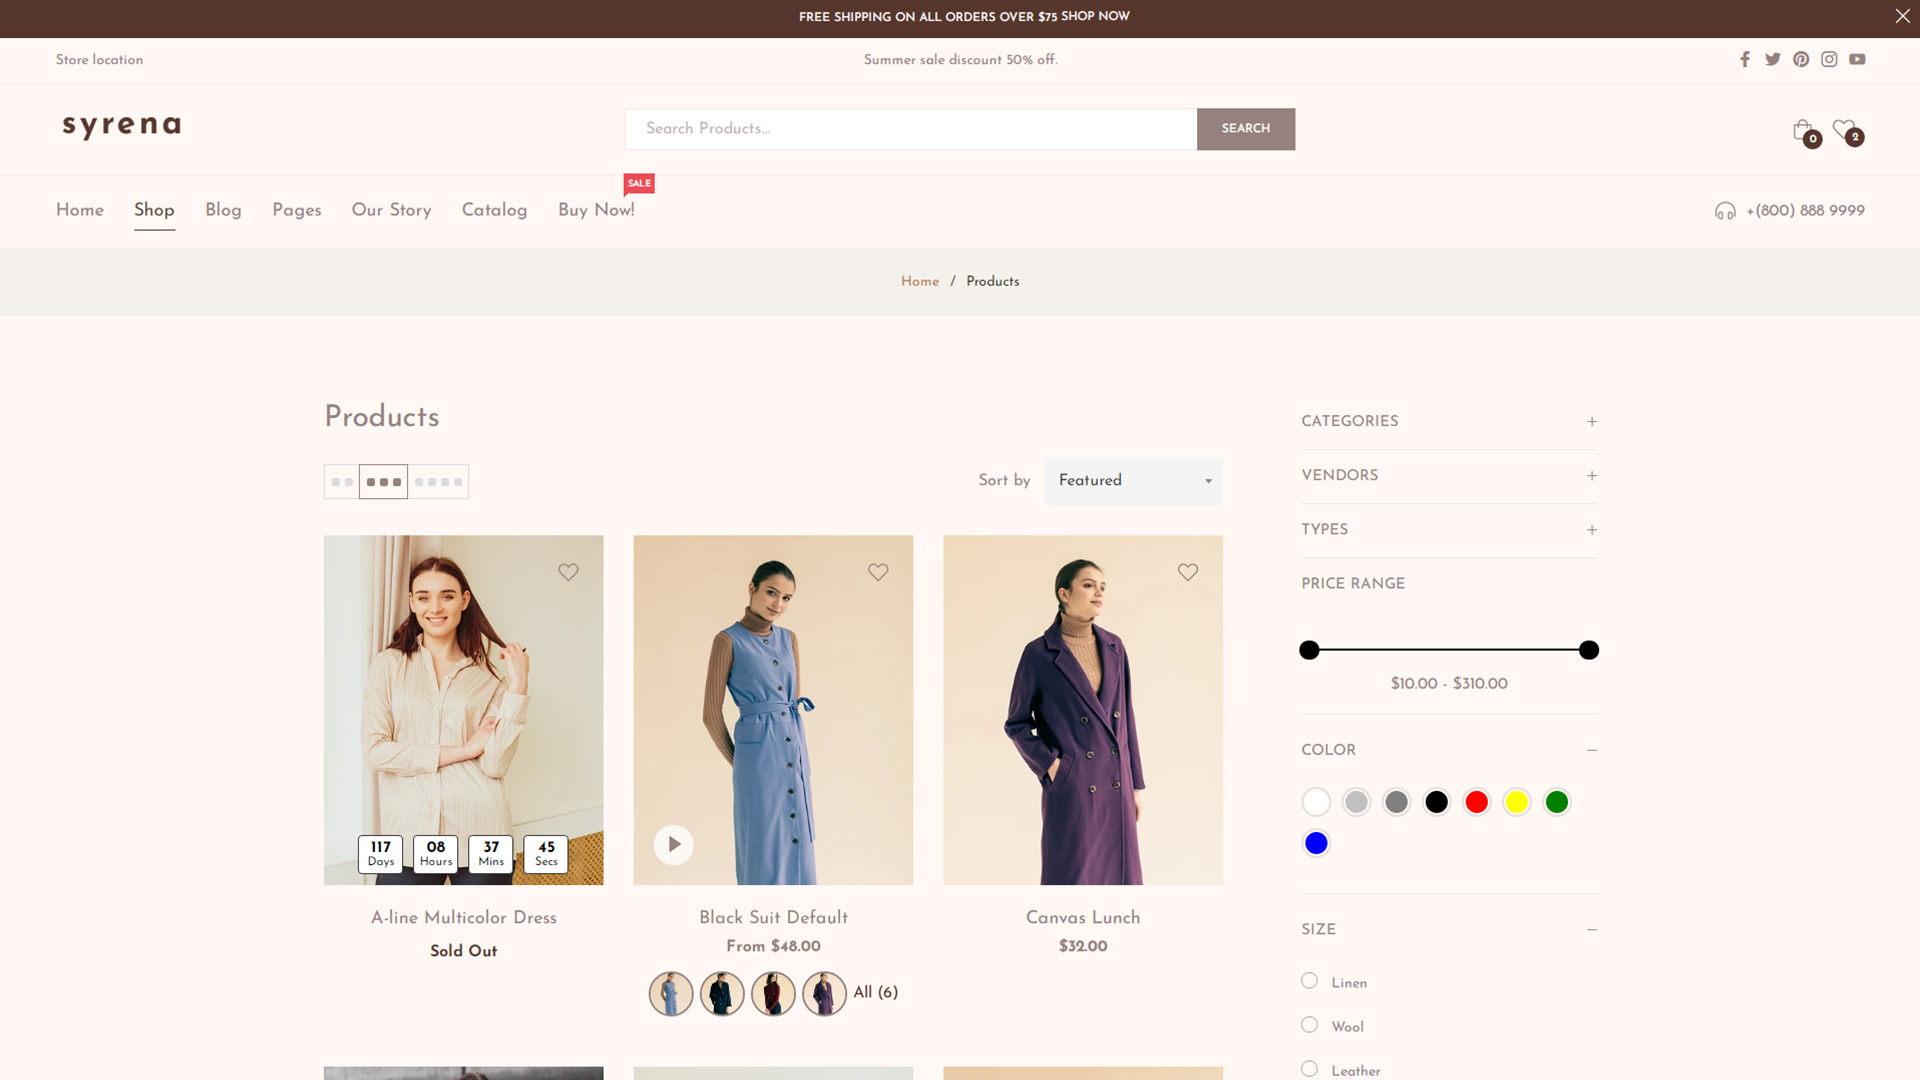Screen dimensions: 1920x1080
Task: Open the Catalog menu item
Action: tap(494, 210)
